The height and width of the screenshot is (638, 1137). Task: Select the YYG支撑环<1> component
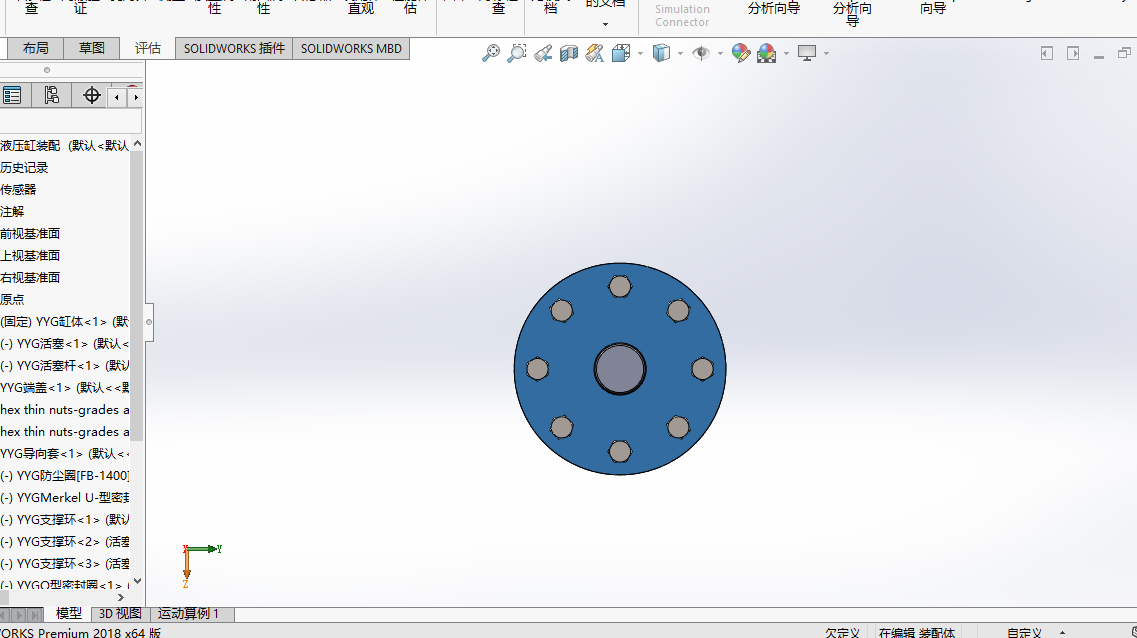point(65,519)
